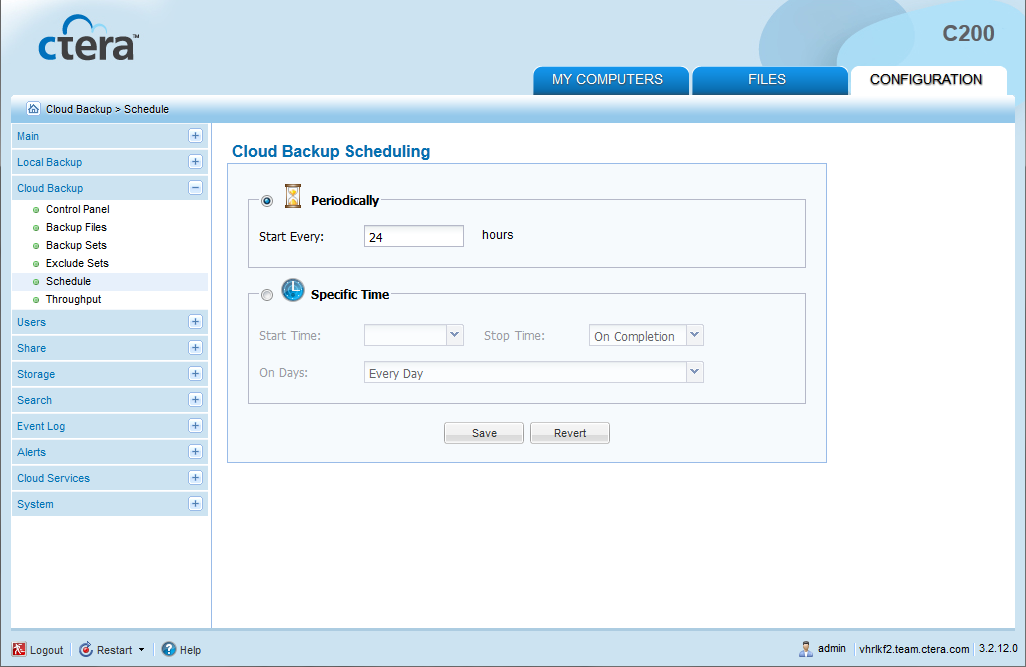Image resolution: width=1026 pixels, height=667 pixels.
Task: Click the Cloud Backup sidebar heading
Action: coord(50,189)
